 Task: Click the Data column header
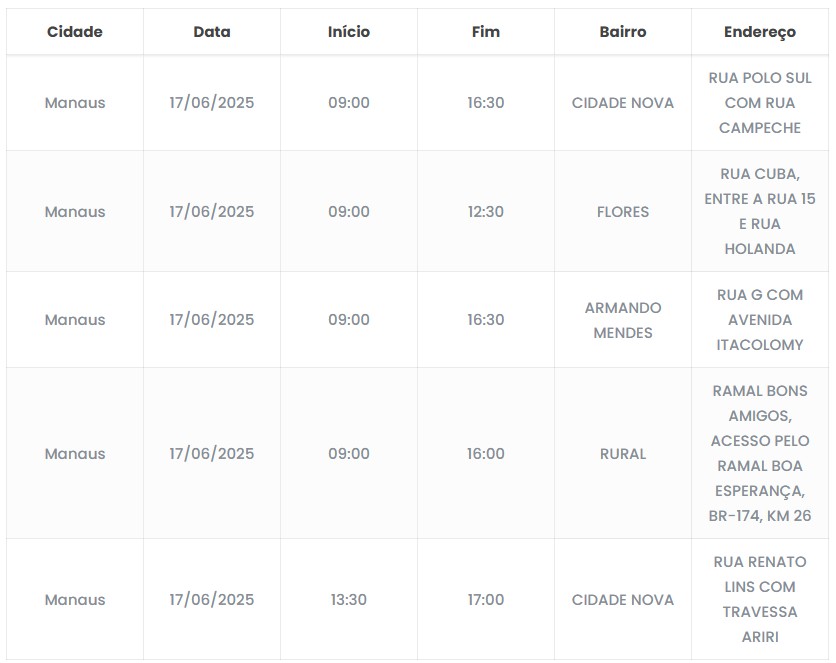(x=212, y=32)
